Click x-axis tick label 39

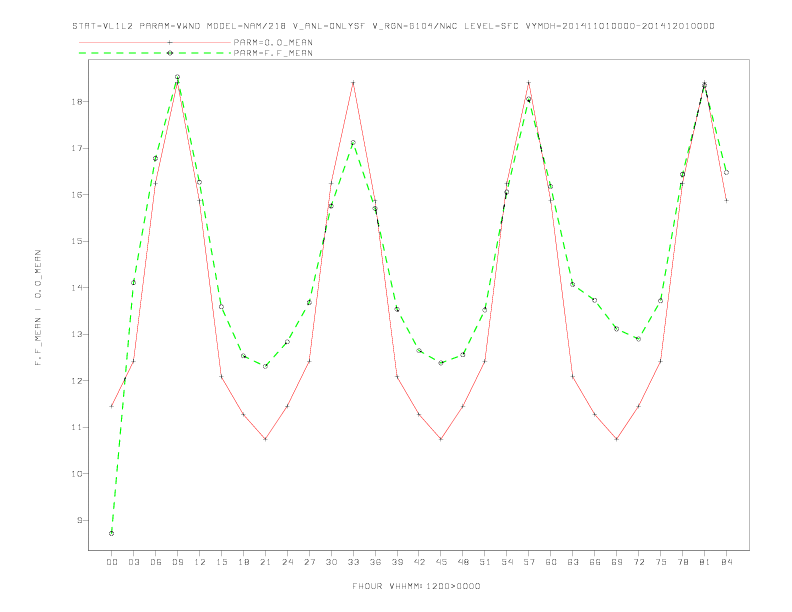(397, 562)
